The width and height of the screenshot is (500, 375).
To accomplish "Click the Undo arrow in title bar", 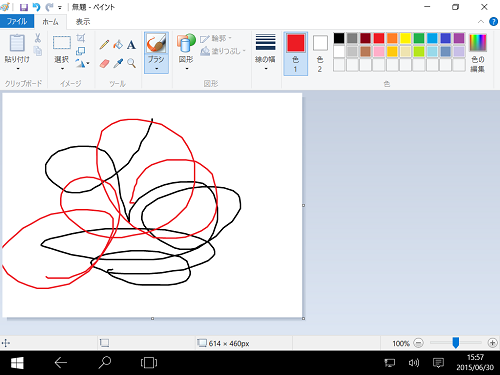I will 36,7.
